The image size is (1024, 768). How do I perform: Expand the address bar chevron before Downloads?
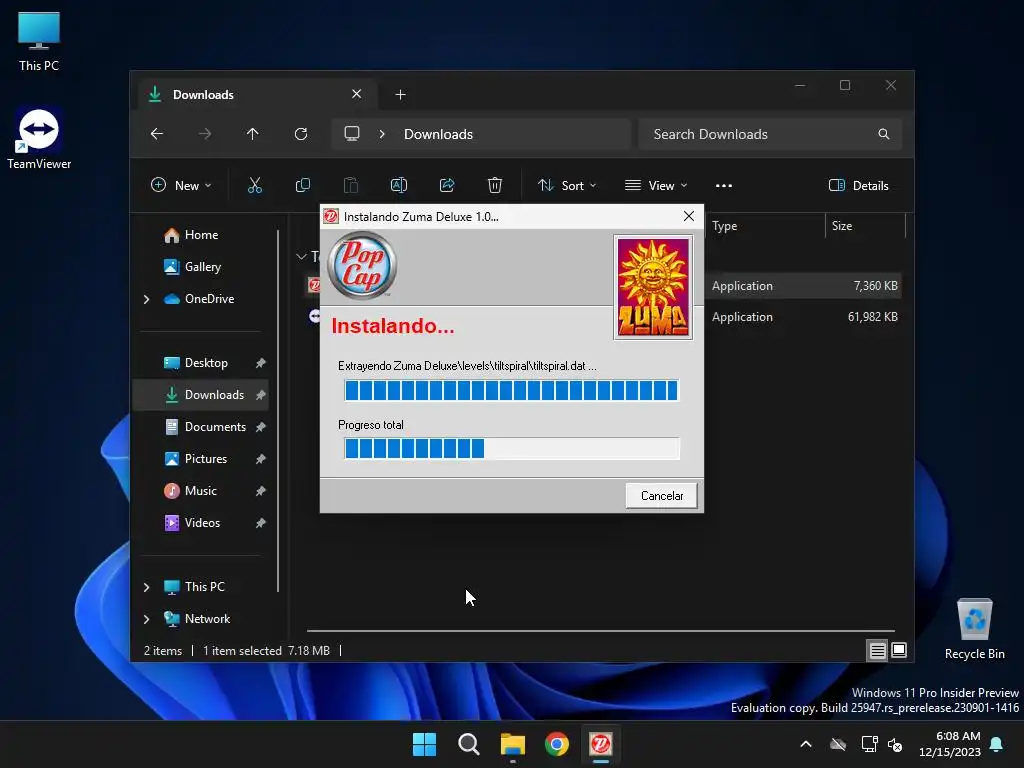click(x=382, y=134)
